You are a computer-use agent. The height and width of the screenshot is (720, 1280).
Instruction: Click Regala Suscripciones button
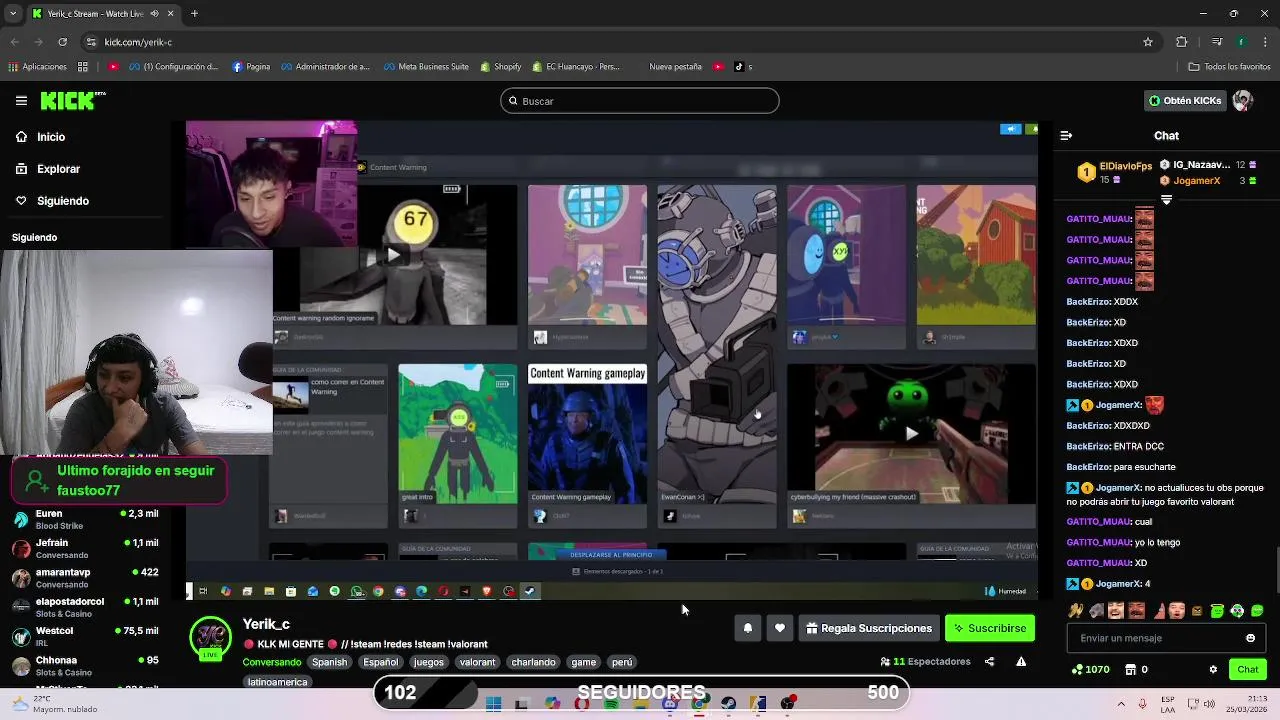tap(869, 628)
